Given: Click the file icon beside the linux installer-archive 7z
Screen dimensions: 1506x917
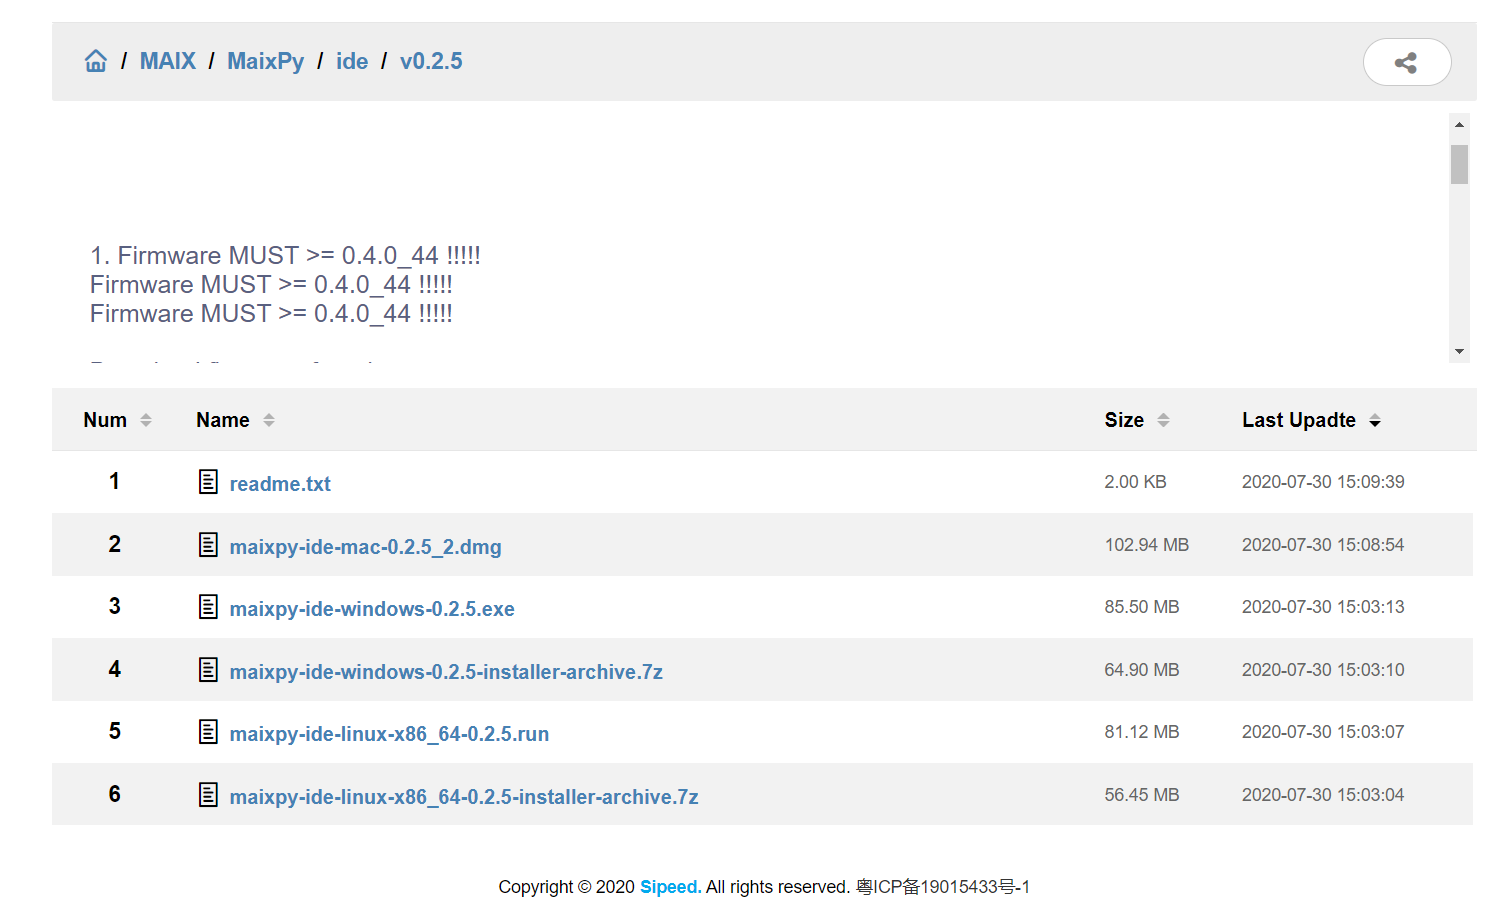Looking at the screenshot, I should (208, 794).
